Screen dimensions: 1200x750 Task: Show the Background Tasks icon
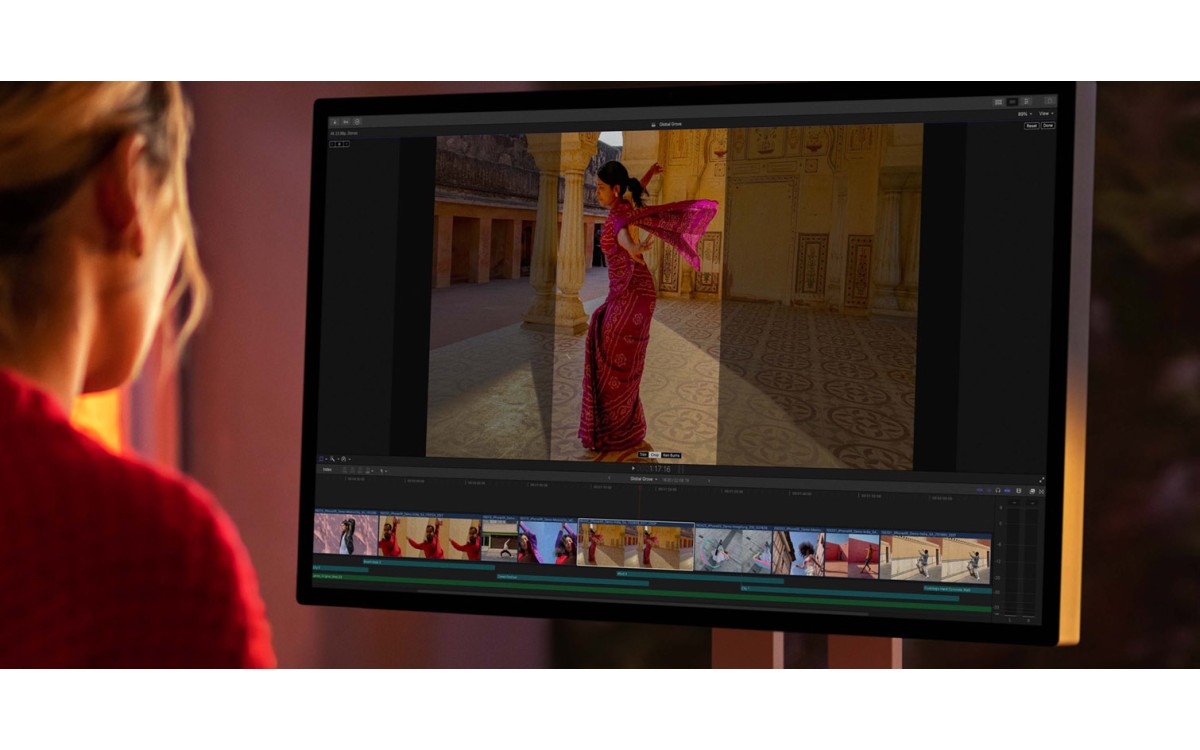pyautogui.click(x=357, y=122)
